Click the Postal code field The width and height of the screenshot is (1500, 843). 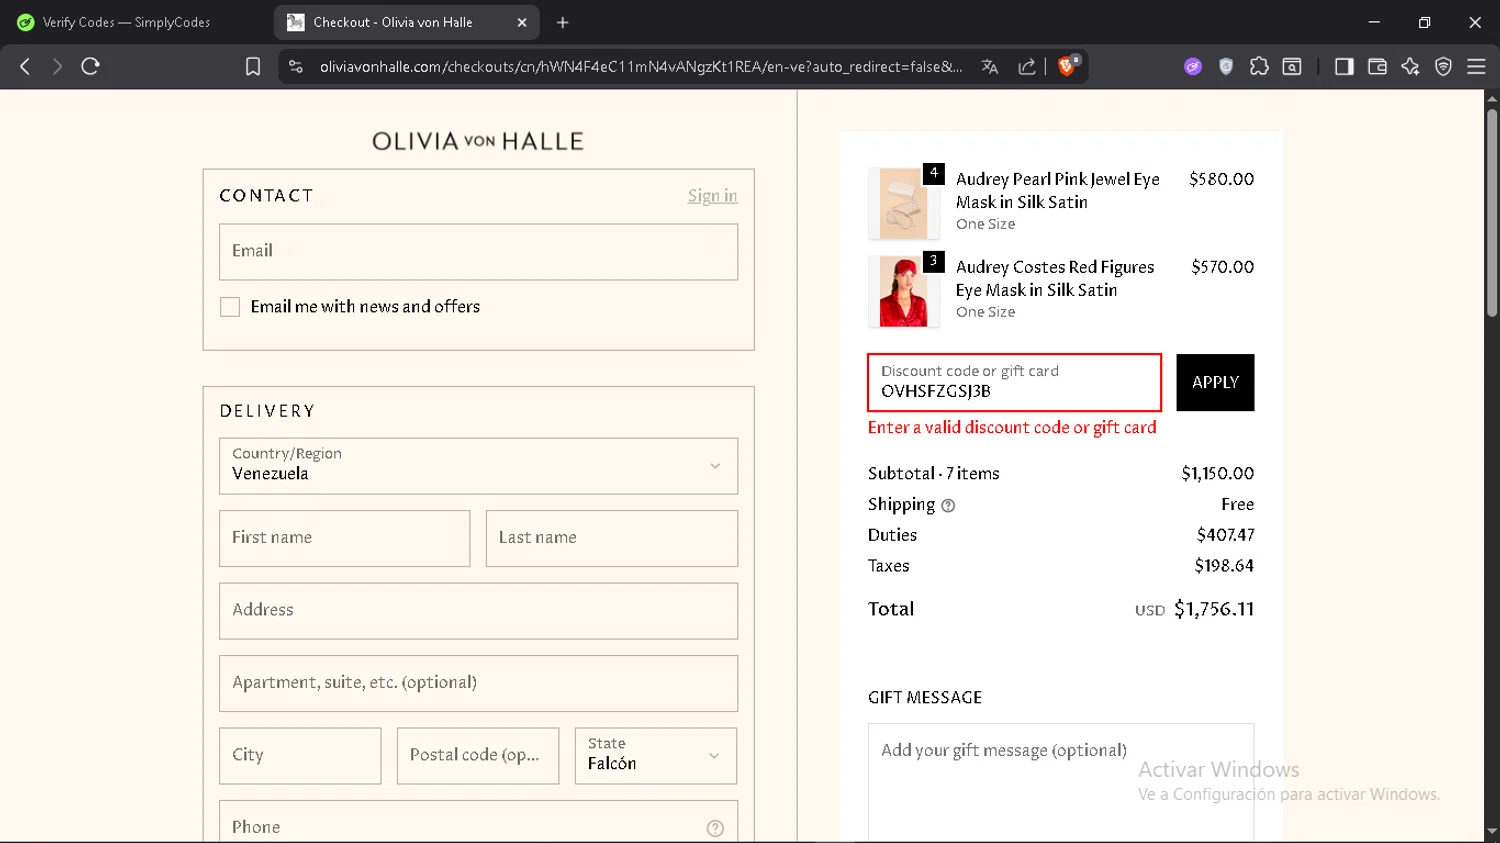(478, 756)
